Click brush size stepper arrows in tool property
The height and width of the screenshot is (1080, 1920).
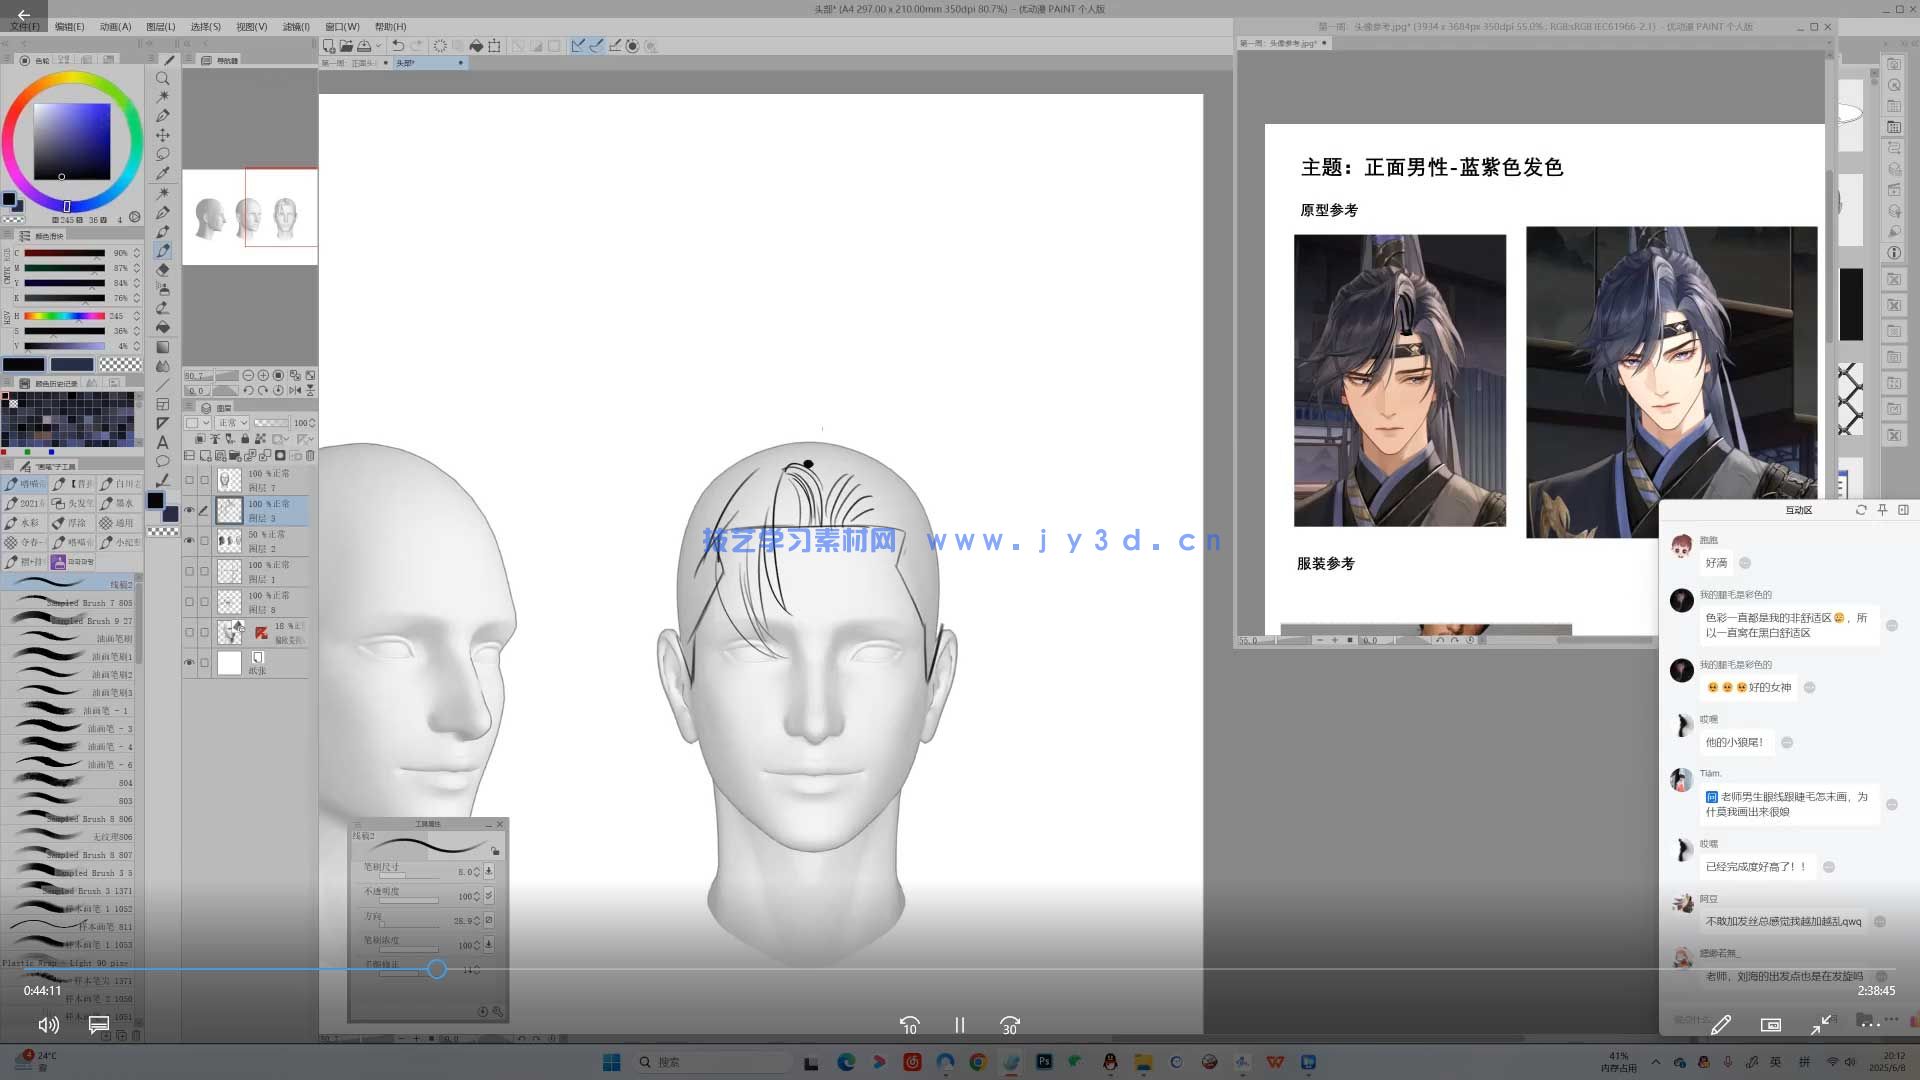(x=476, y=872)
